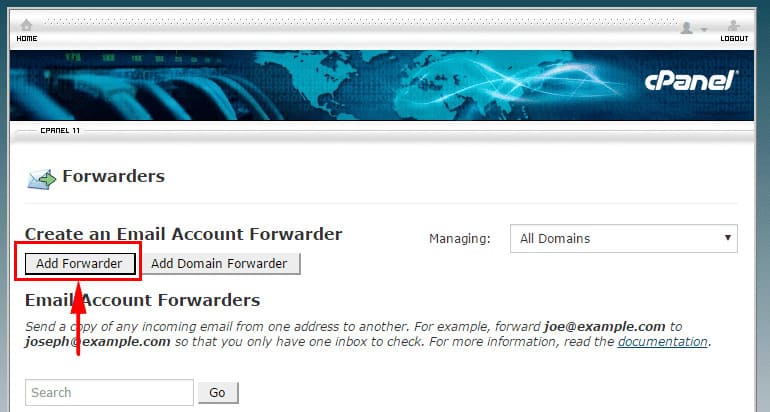The height and width of the screenshot is (412, 770).
Task: Click the Logout person icon
Action: pos(734,26)
